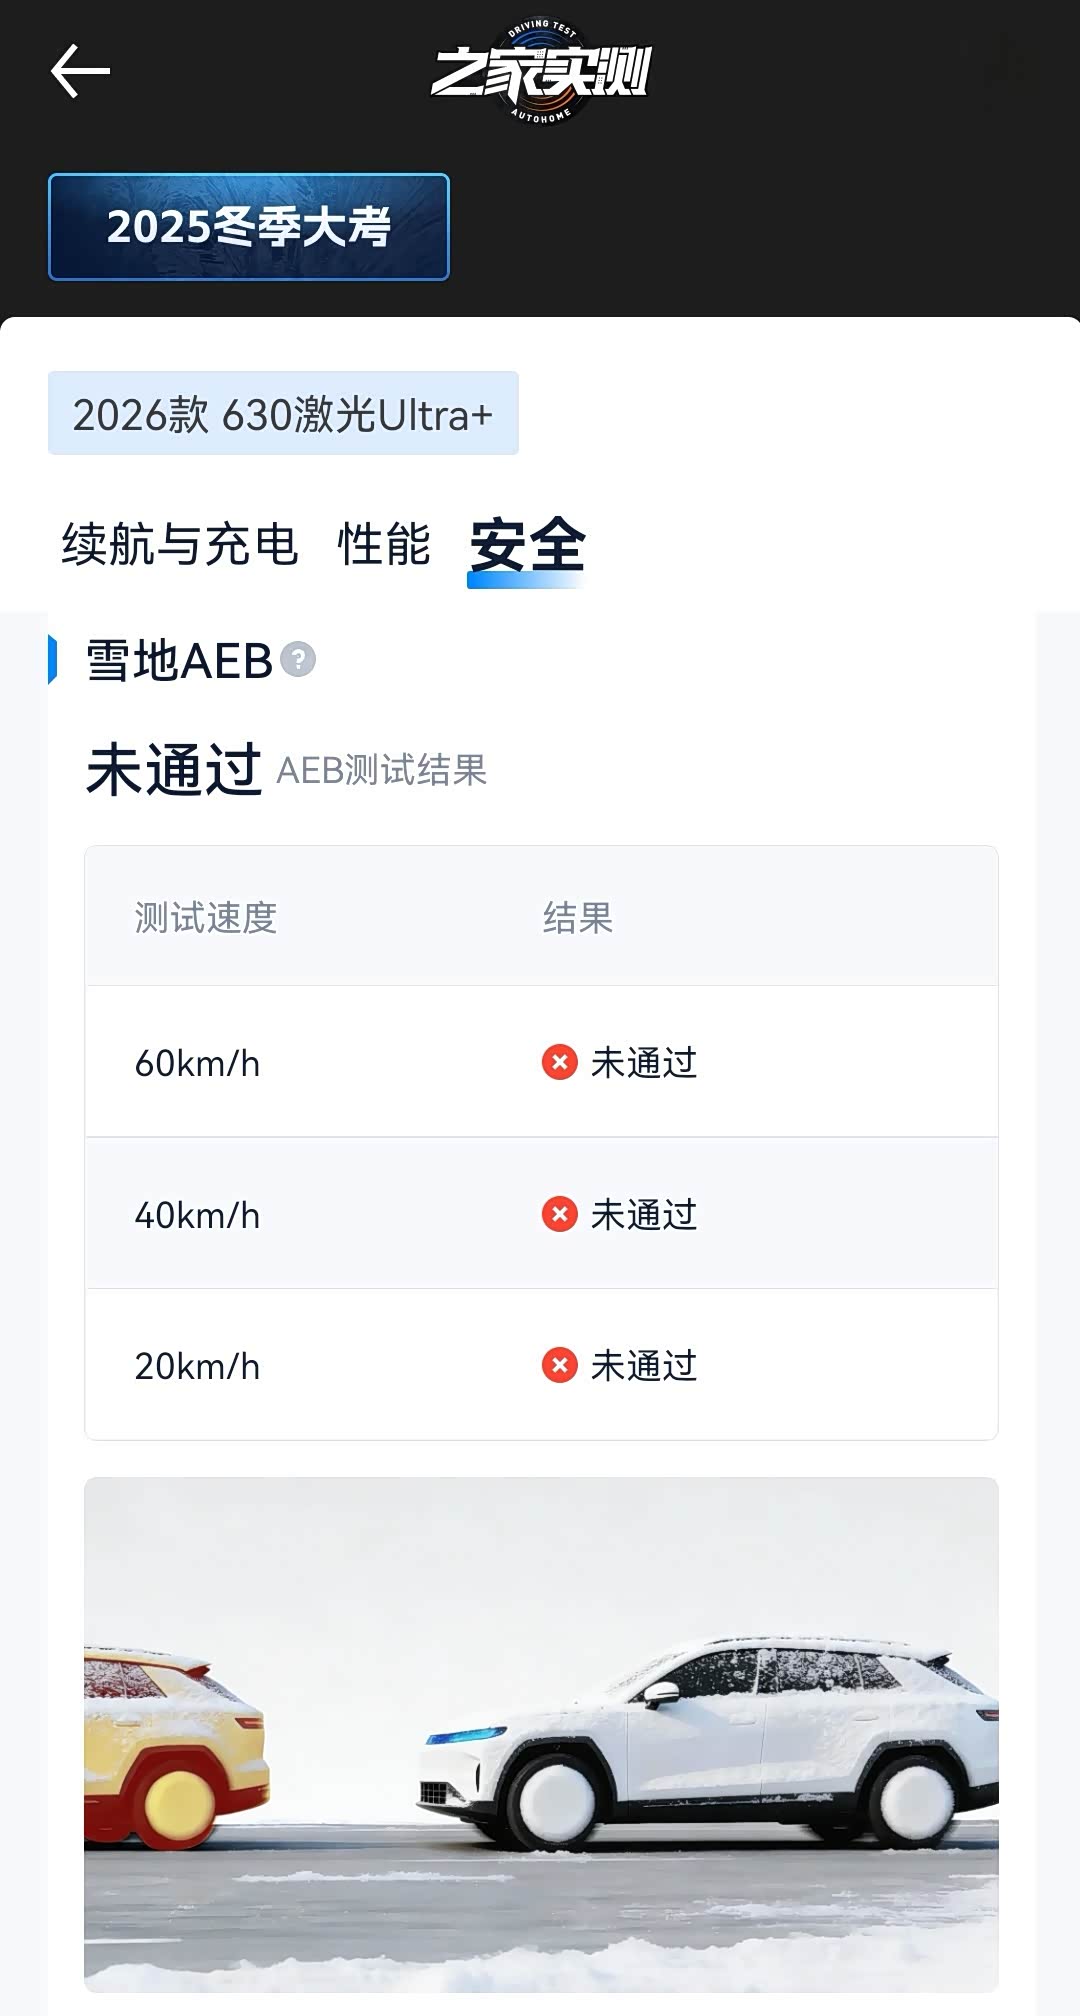The height and width of the screenshot is (2016, 1080).
Task: Tap the AEB测试结果 label
Action: (x=381, y=771)
